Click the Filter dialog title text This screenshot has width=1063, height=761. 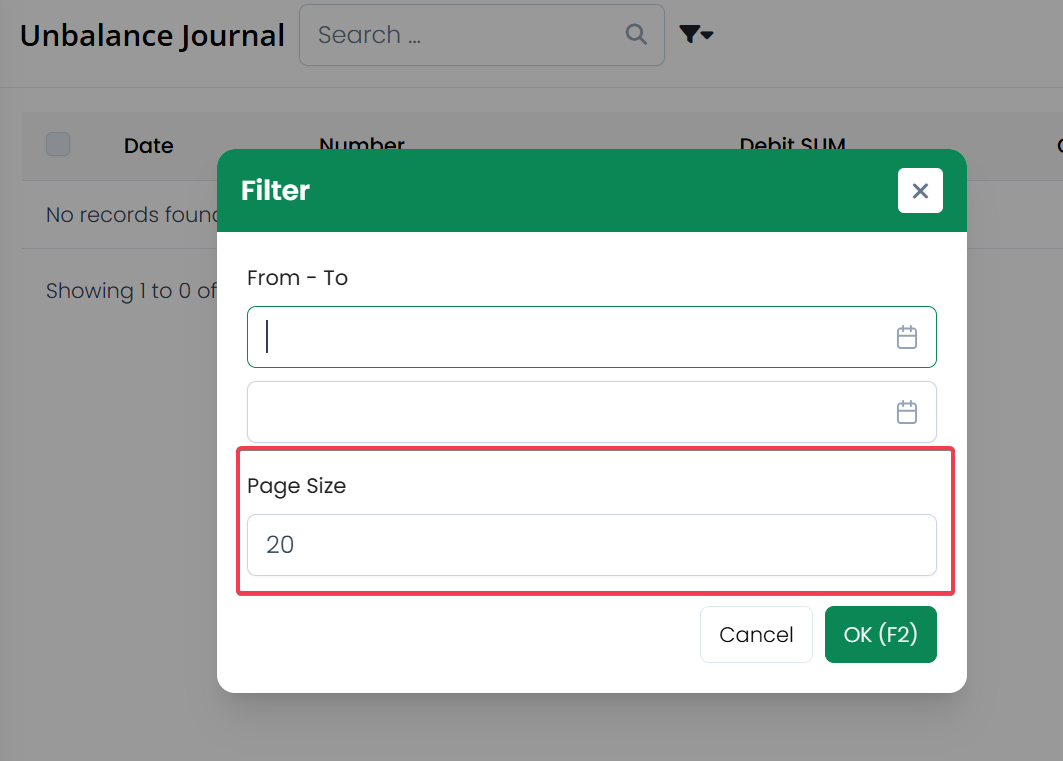click(275, 191)
